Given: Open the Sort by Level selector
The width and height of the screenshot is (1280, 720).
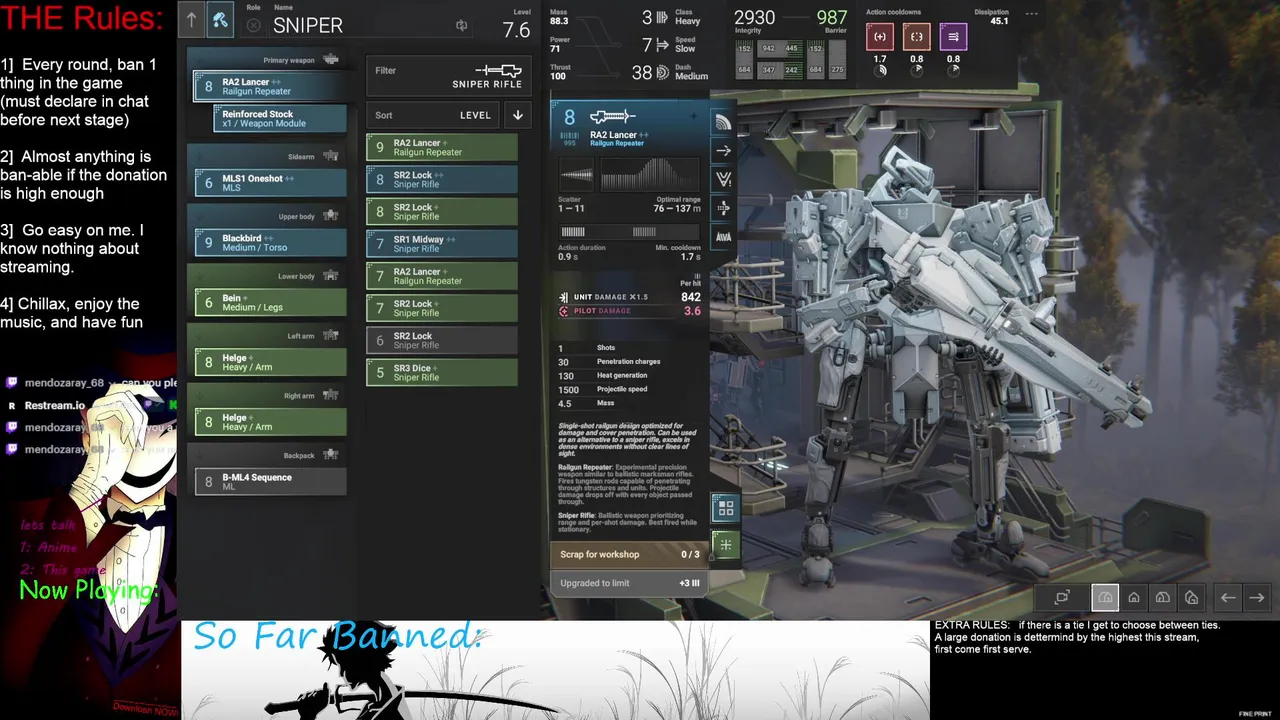Looking at the screenshot, I should click(x=432, y=115).
